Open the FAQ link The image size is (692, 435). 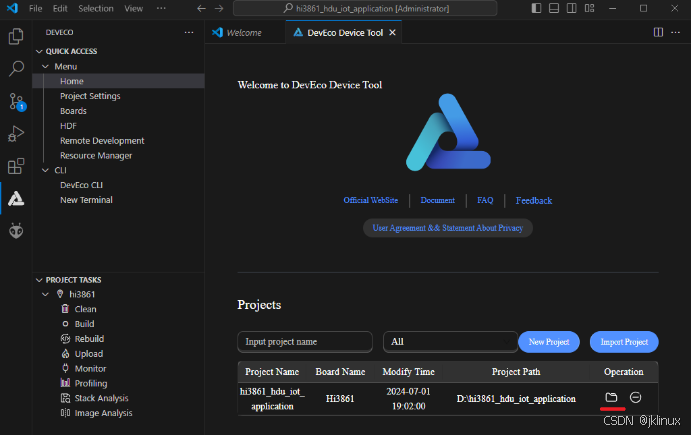[485, 200]
